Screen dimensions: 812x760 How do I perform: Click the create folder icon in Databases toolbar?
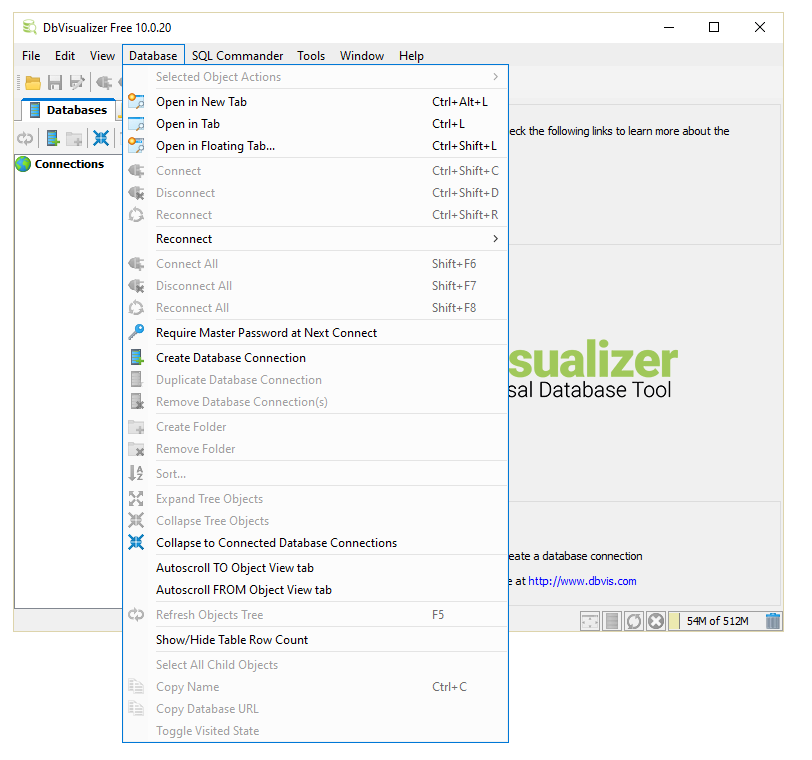tap(74, 138)
